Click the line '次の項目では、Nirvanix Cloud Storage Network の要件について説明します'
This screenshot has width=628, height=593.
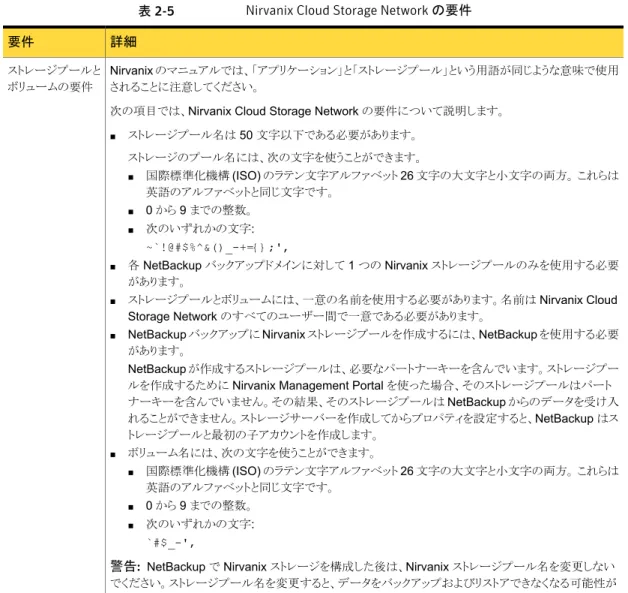click(307, 111)
